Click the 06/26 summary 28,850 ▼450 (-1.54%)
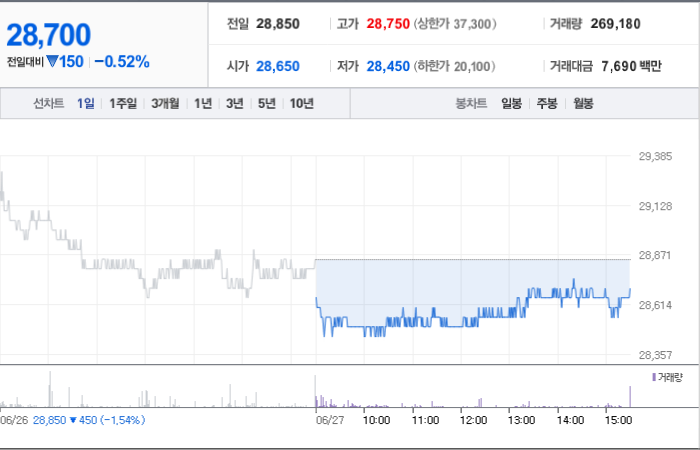 coord(89,420)
